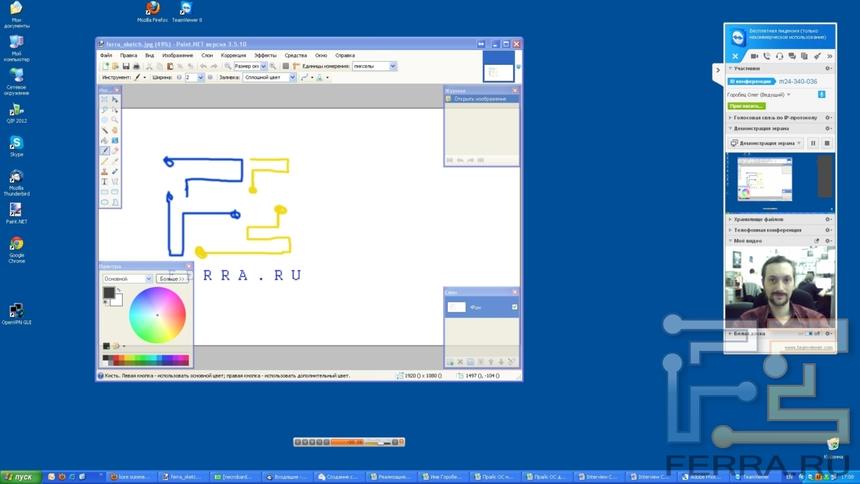Toggle the grid view icon in toolbar
Image resolution: width=860 pixels, height=484 pixels.
(x=286, y=66)
